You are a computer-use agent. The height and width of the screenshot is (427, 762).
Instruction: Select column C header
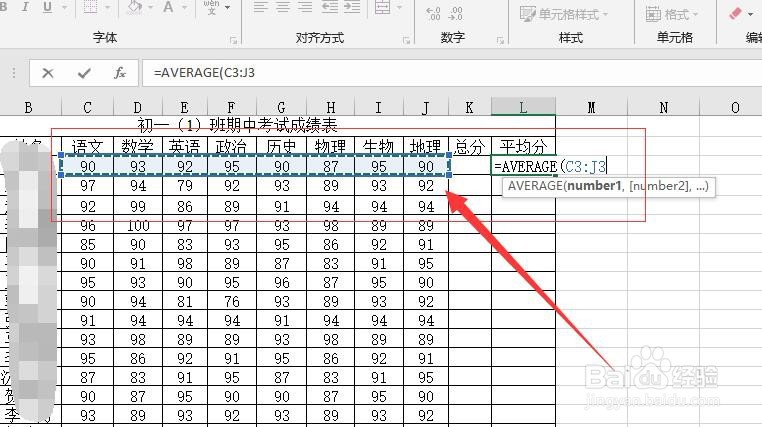coord(87,107)
